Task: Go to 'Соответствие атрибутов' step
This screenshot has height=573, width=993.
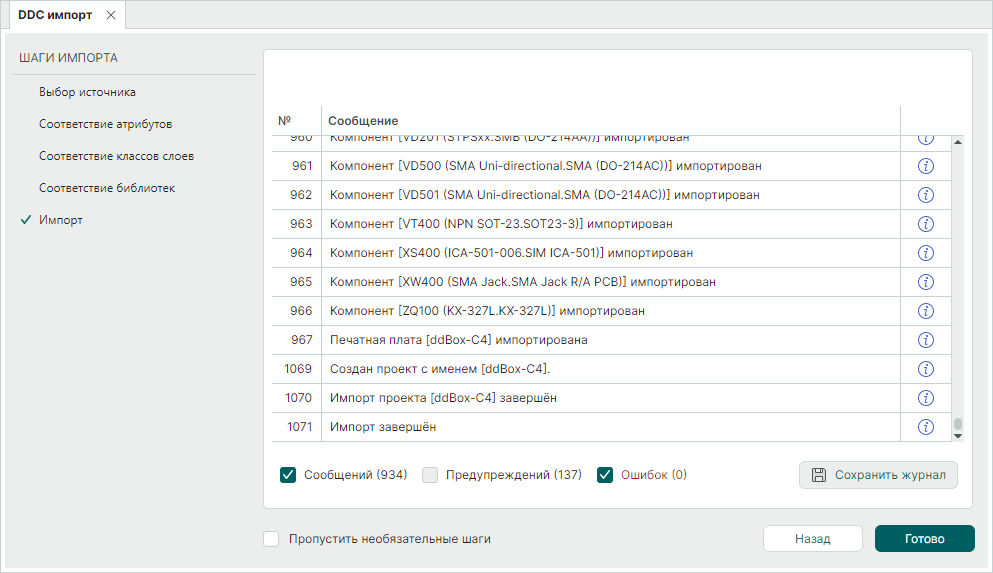Action: pos(105,124)
